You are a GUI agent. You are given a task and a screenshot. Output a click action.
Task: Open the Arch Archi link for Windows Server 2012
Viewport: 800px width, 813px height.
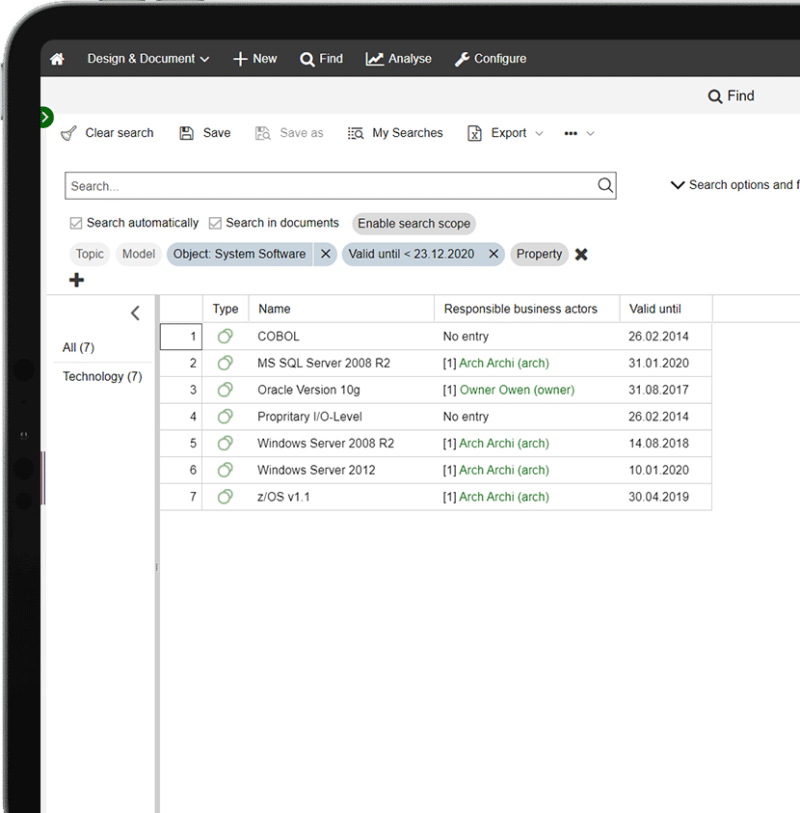[x=504, y=470]
